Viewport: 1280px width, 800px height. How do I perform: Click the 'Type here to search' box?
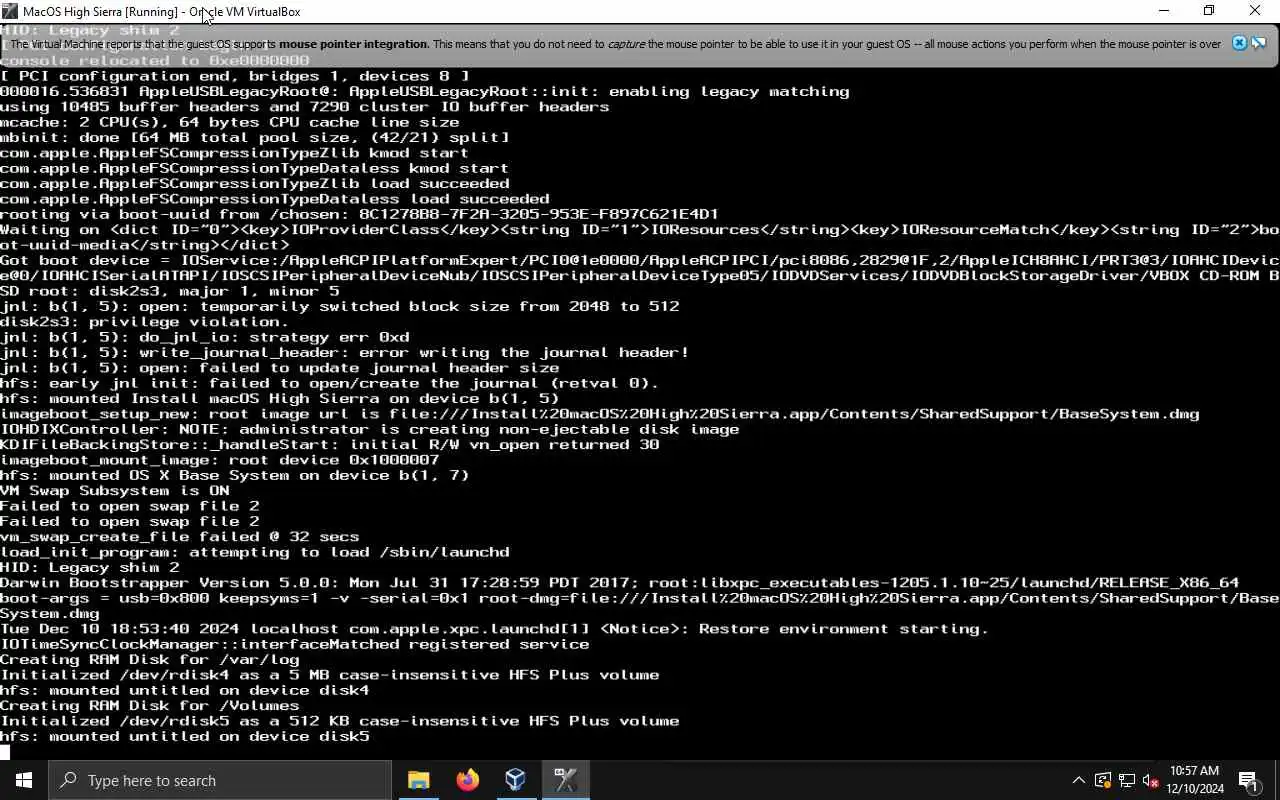pyautogui.click(x=220, y=780)
